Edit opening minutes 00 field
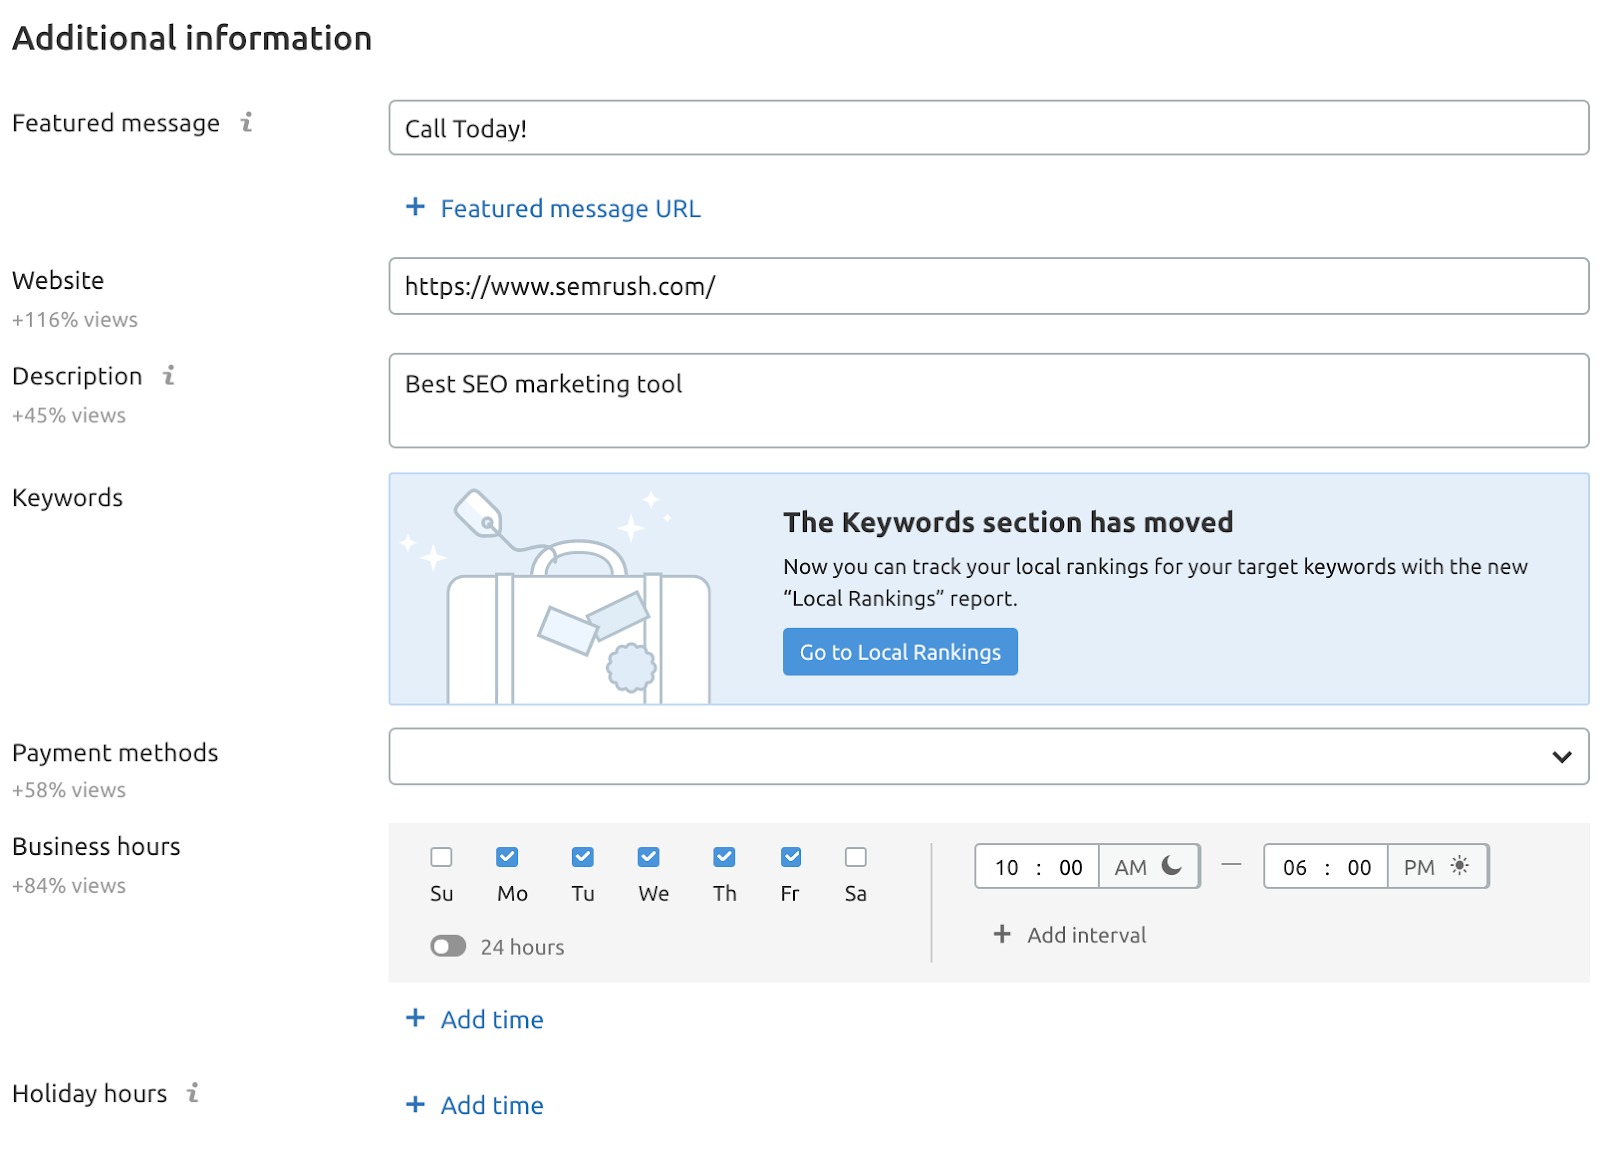This screenshot has height=1150, width=1600. tap(1071, 867)
